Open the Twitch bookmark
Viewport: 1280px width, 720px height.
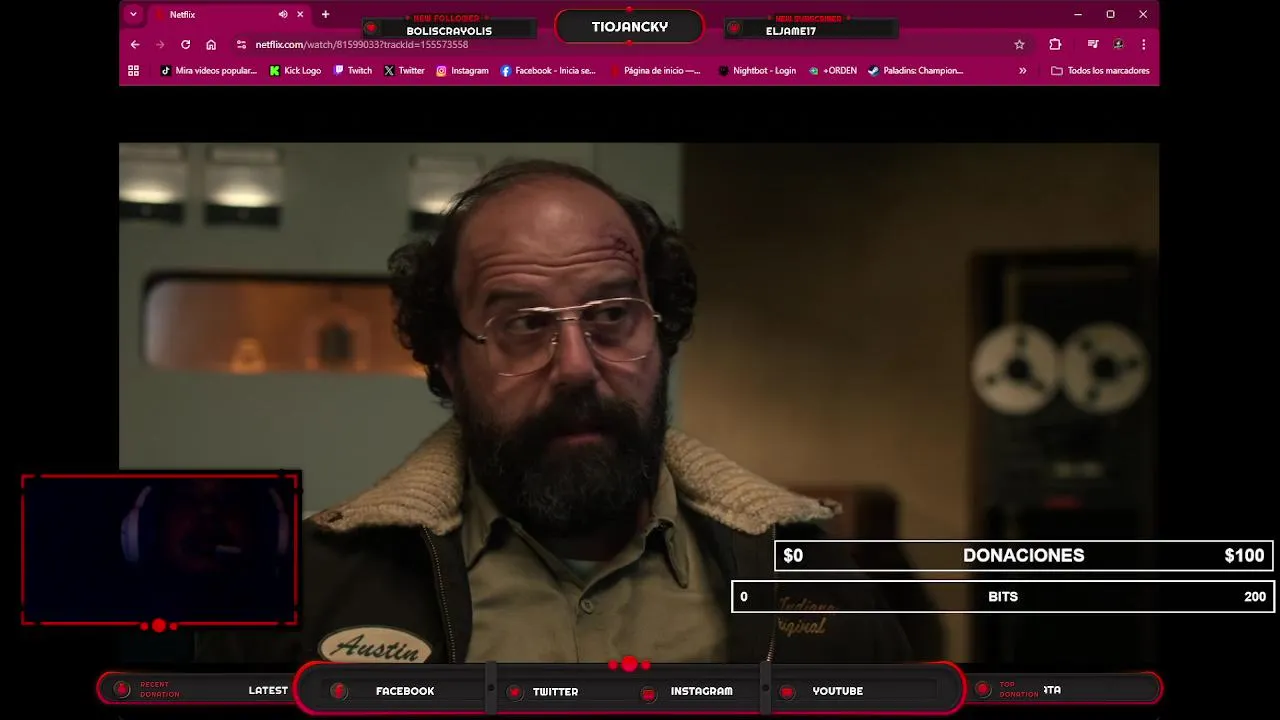353,70
